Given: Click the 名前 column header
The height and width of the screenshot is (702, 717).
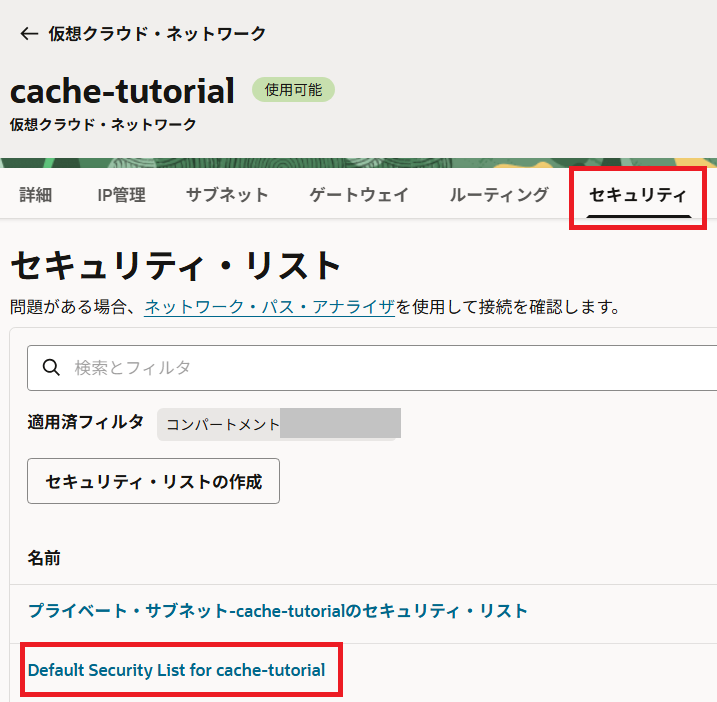Looking at the screenshot, I should pyautogui.click(x=44, y=558).
